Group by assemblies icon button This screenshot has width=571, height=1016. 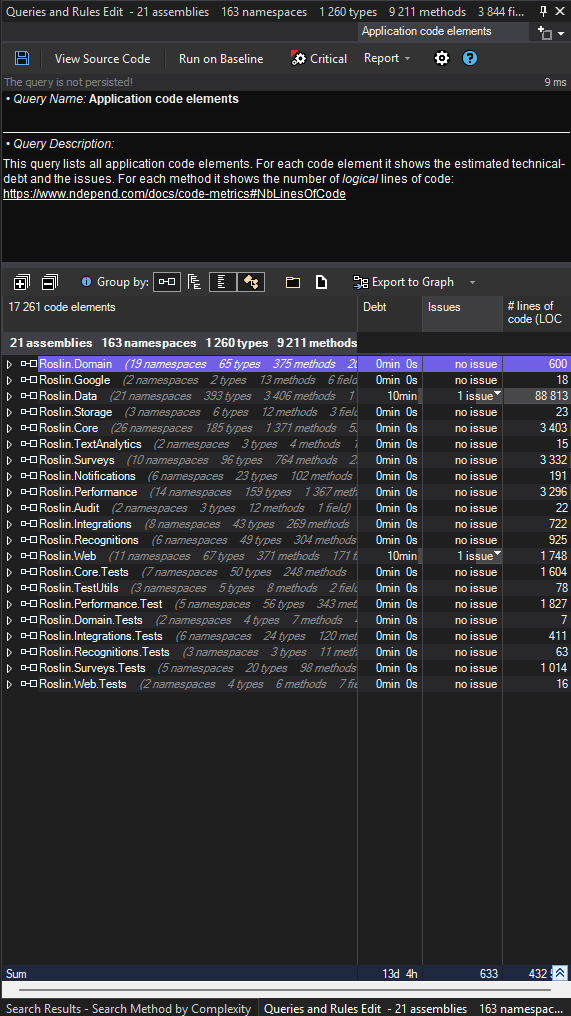coord(167,282)
